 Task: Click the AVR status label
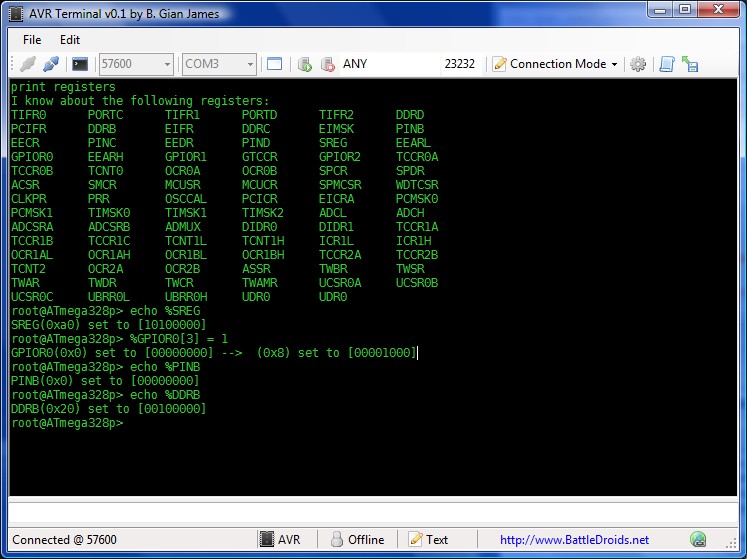289,539
